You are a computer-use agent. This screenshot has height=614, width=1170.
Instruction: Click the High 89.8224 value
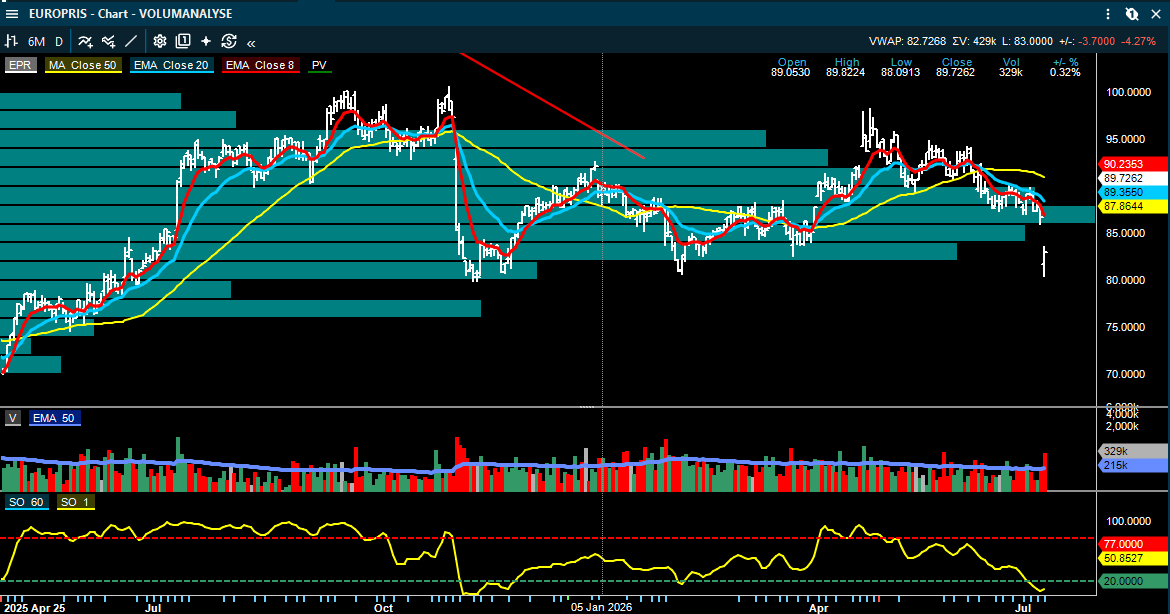pos(845,72)
